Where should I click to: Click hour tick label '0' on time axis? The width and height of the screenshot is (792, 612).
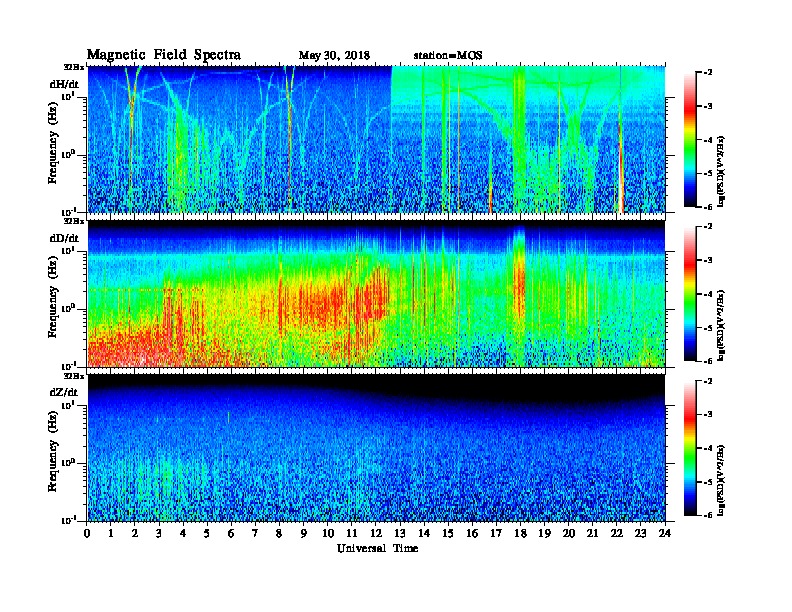(x=87, y=533)
